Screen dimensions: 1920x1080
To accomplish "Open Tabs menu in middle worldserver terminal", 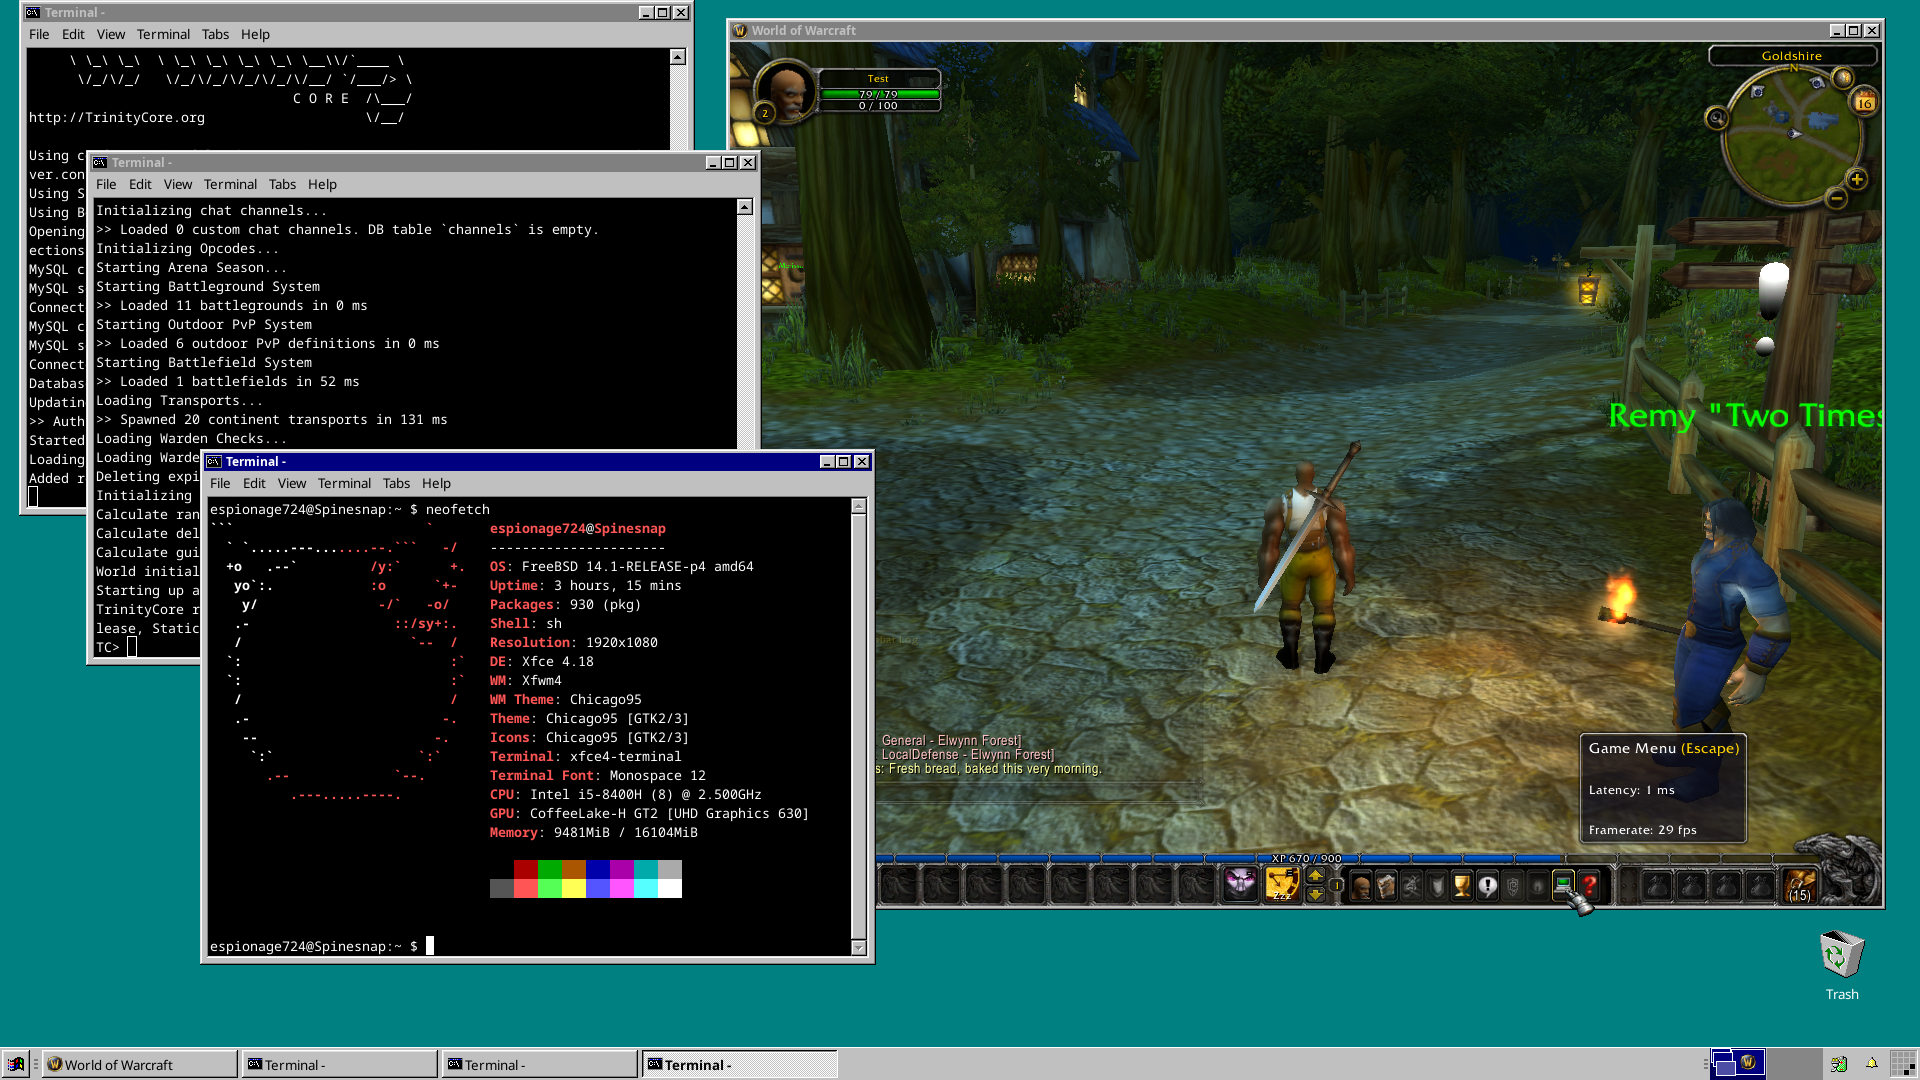I will pyautogui.click(x=282, y=184).
